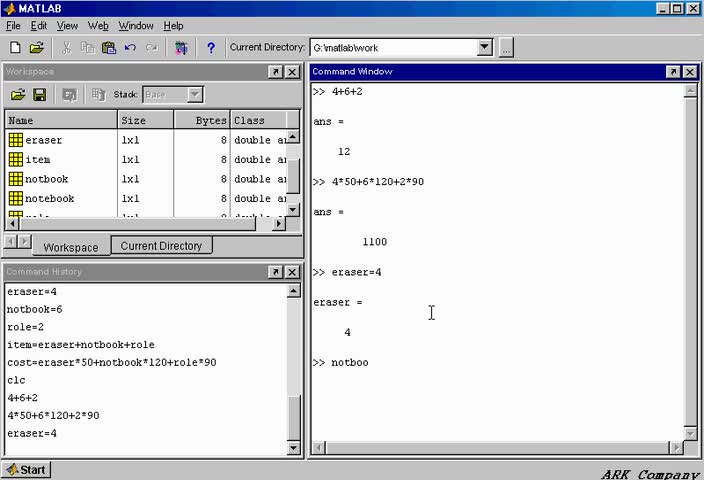
Task: Select 'cost=eraser*50+notbook*120+role*90' history line
Action: click(112, 362)
